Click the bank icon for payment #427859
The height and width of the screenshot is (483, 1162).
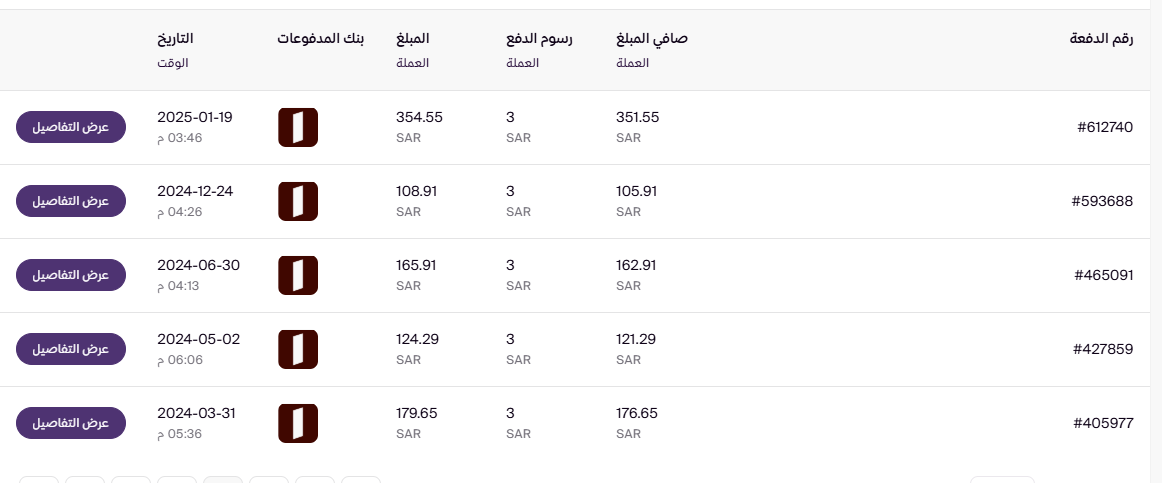297,350
